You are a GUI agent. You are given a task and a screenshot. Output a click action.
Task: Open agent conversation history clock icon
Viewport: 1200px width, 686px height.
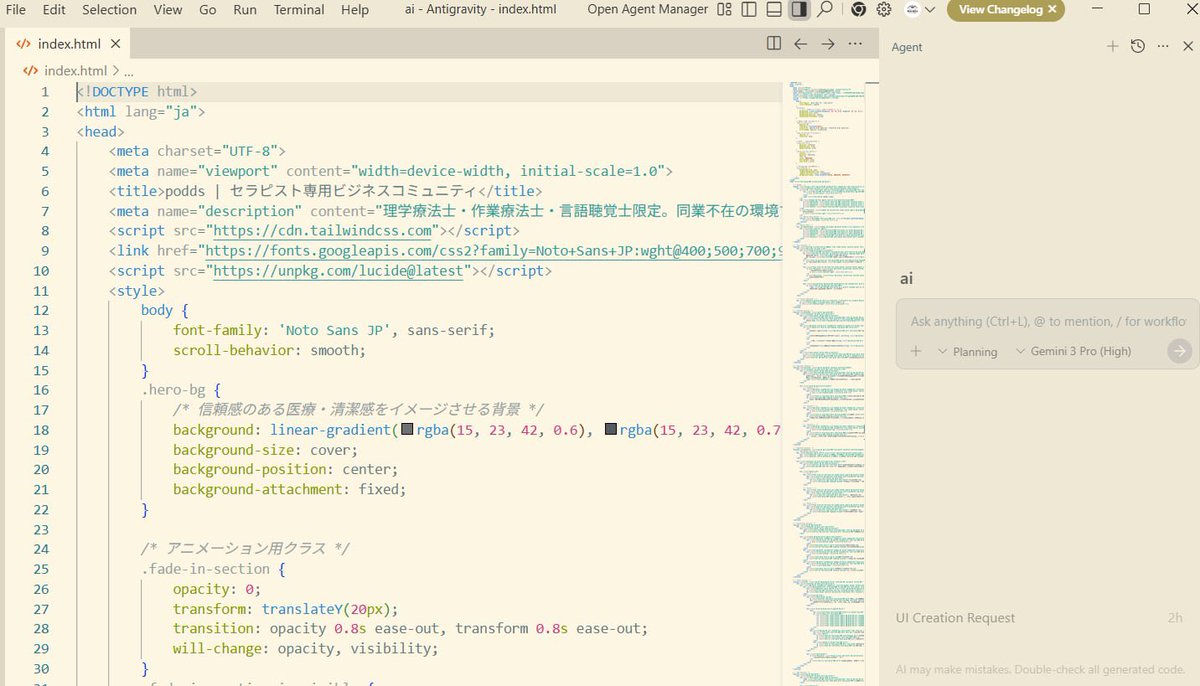pyautogui.click(x=1137, y=46)
